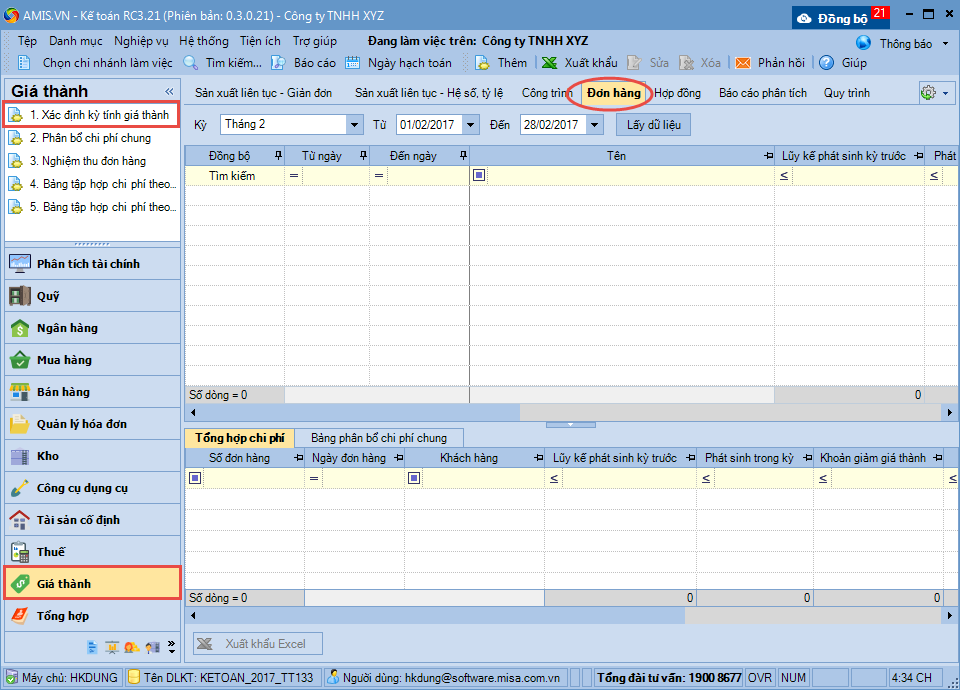Click the Báo cáo report toolbar icon
The width and height of the screenshot is (960, 690).
(279, 63)
